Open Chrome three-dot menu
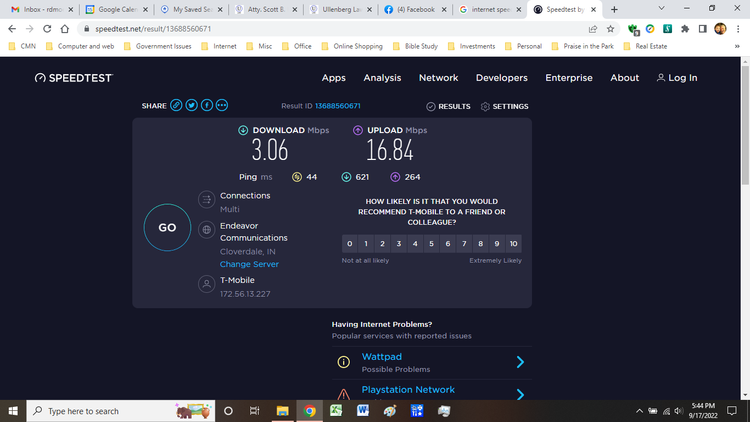 (x=738, y=29)
